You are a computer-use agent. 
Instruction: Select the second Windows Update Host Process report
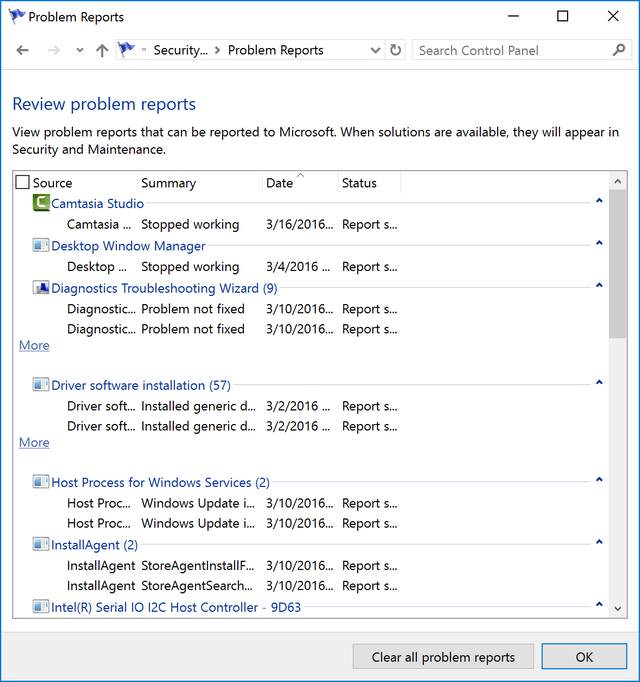coord(232,523)
